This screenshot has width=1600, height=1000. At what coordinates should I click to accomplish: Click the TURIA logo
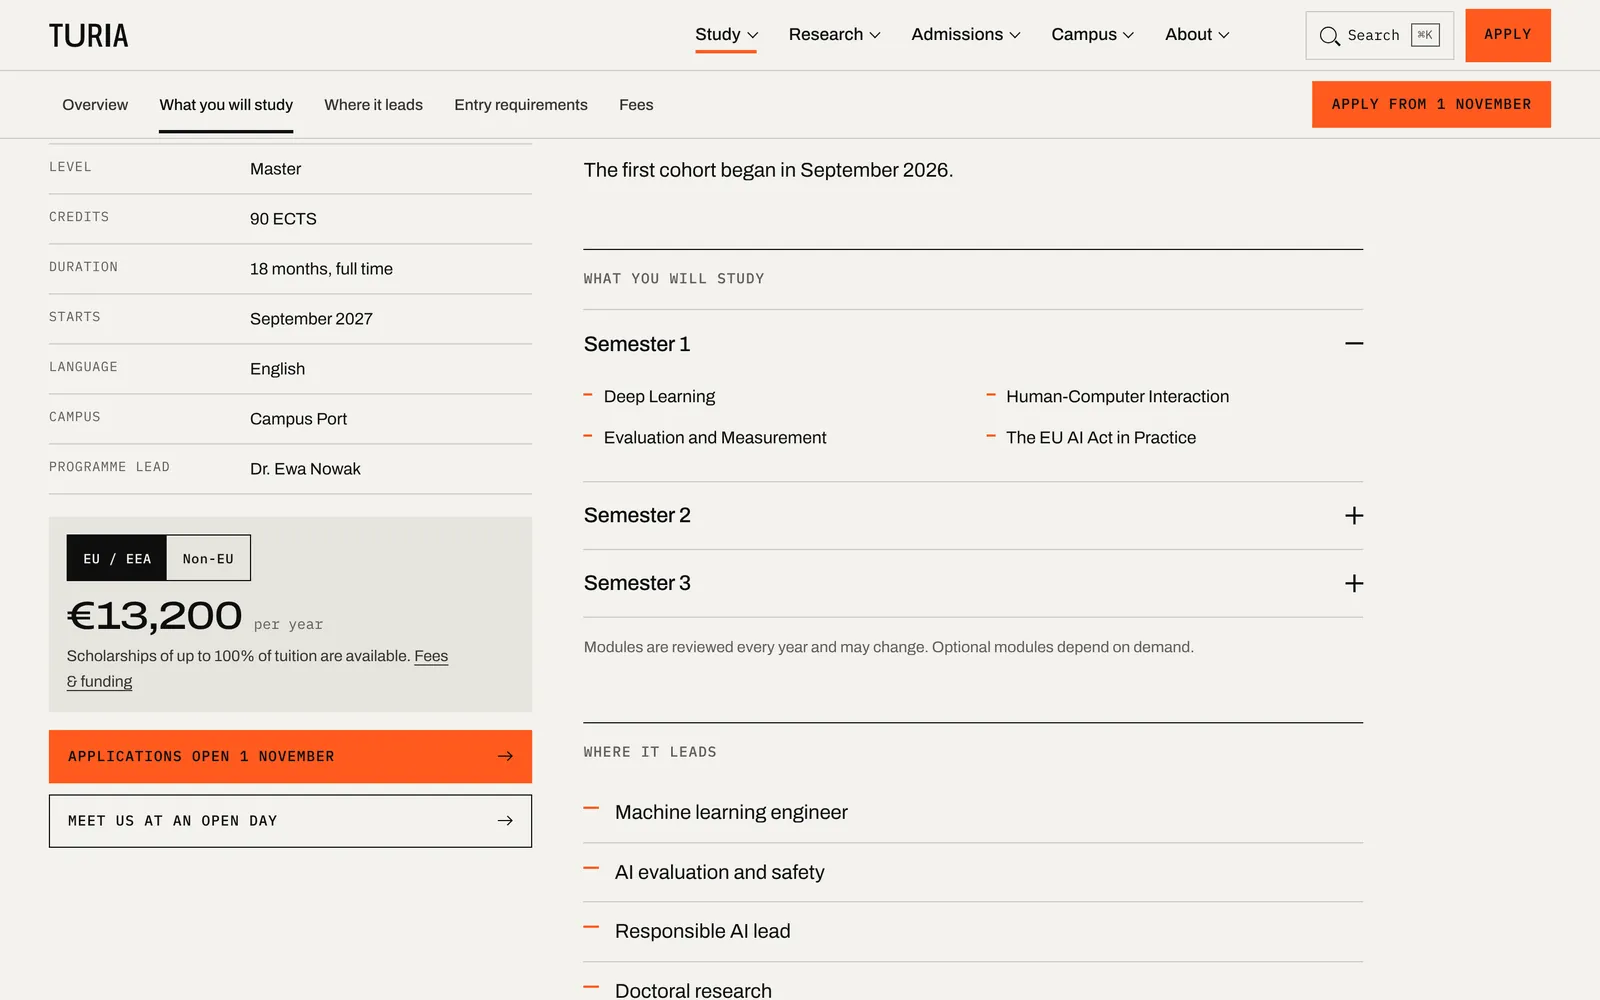(x=89, y=36)
